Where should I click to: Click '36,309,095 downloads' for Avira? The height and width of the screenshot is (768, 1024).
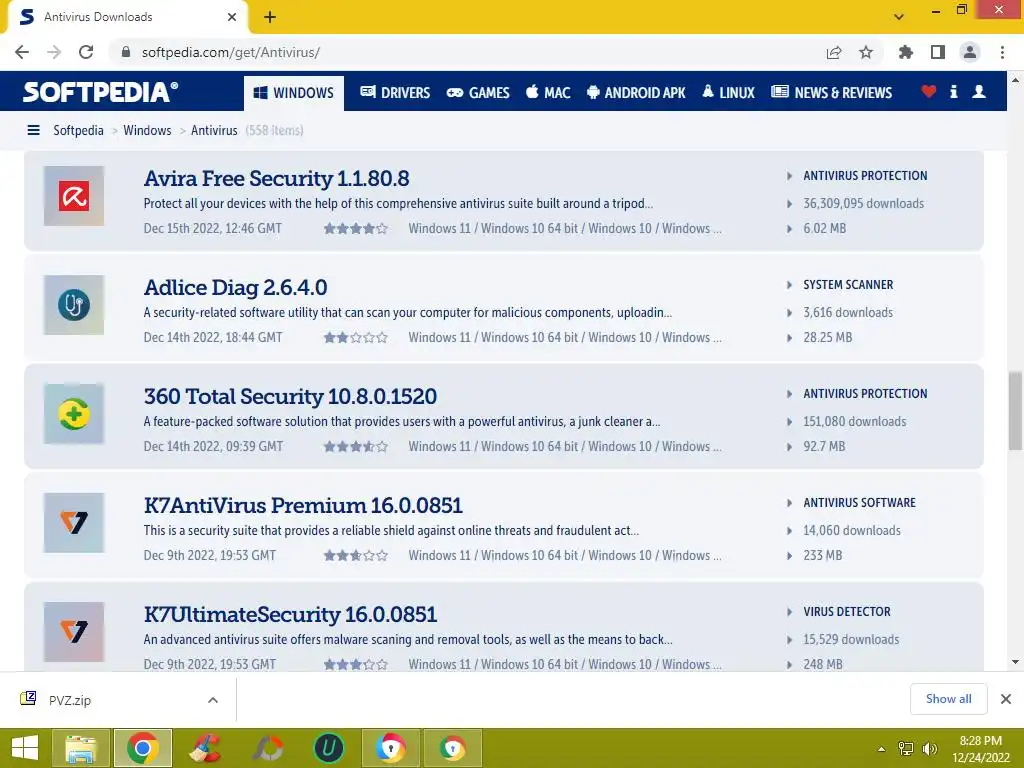coord(863,204)
